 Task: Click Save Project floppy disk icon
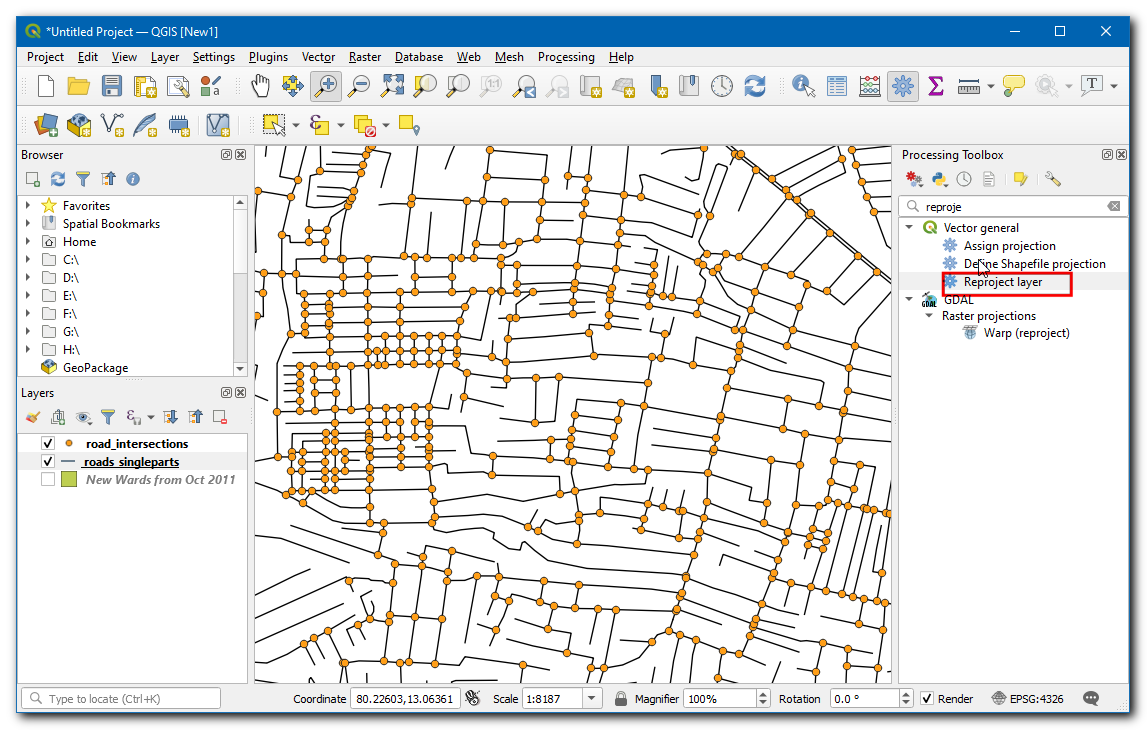coord(112,87)
